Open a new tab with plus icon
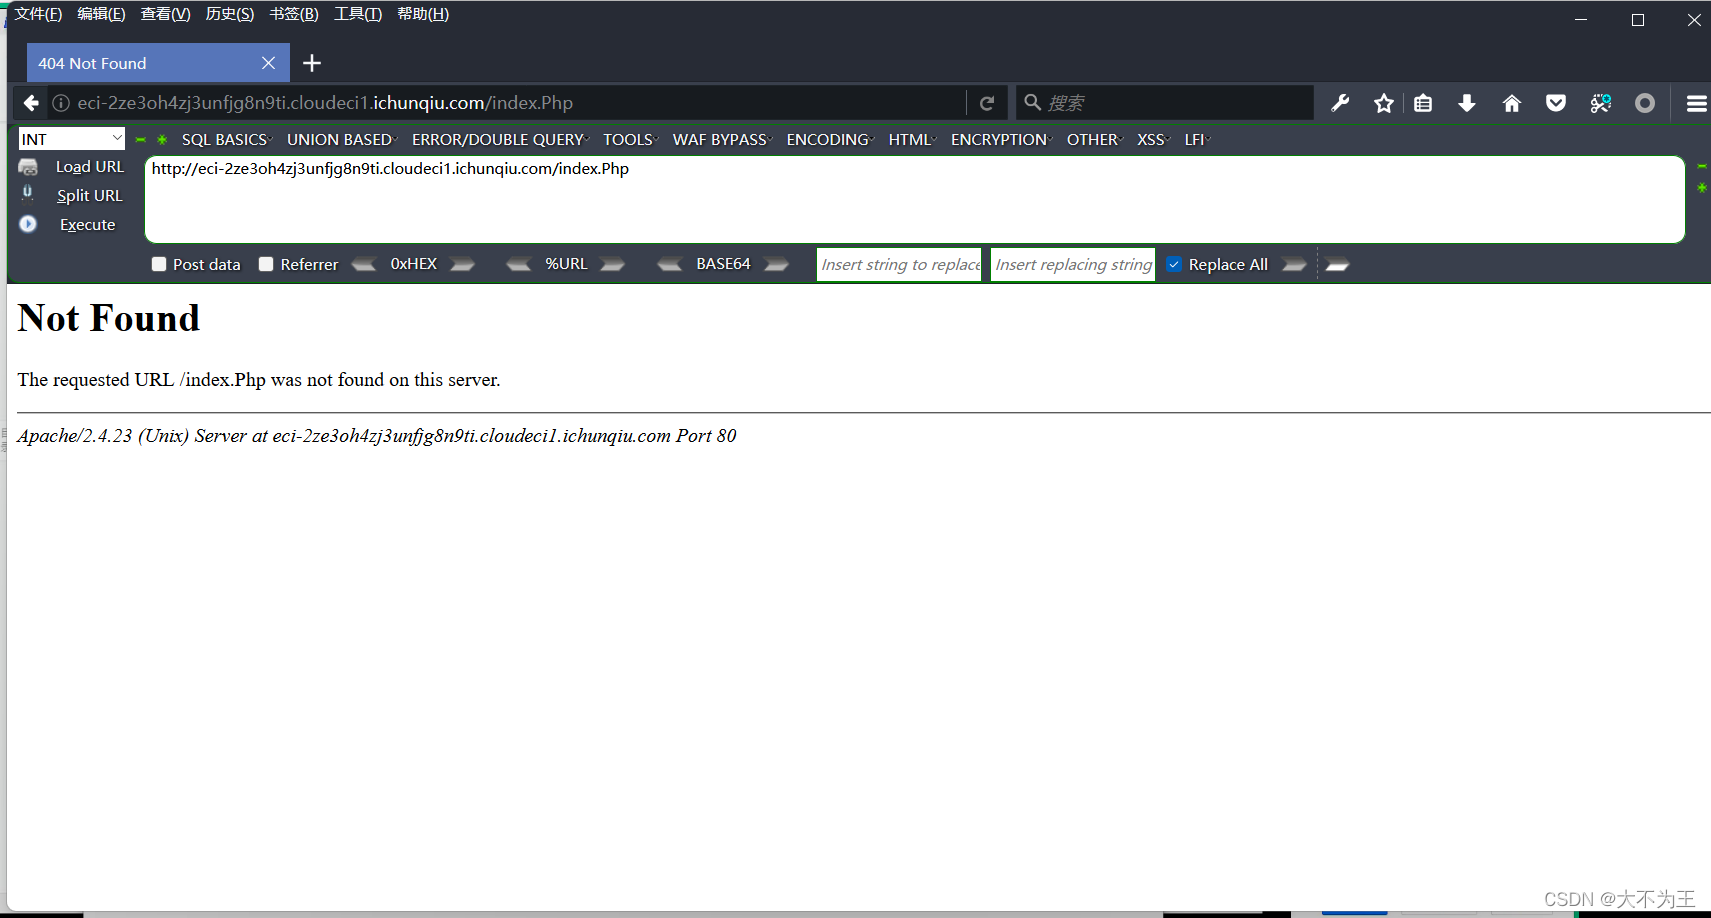The width and height of the screenshot is (1711, 918). point(312,63)
